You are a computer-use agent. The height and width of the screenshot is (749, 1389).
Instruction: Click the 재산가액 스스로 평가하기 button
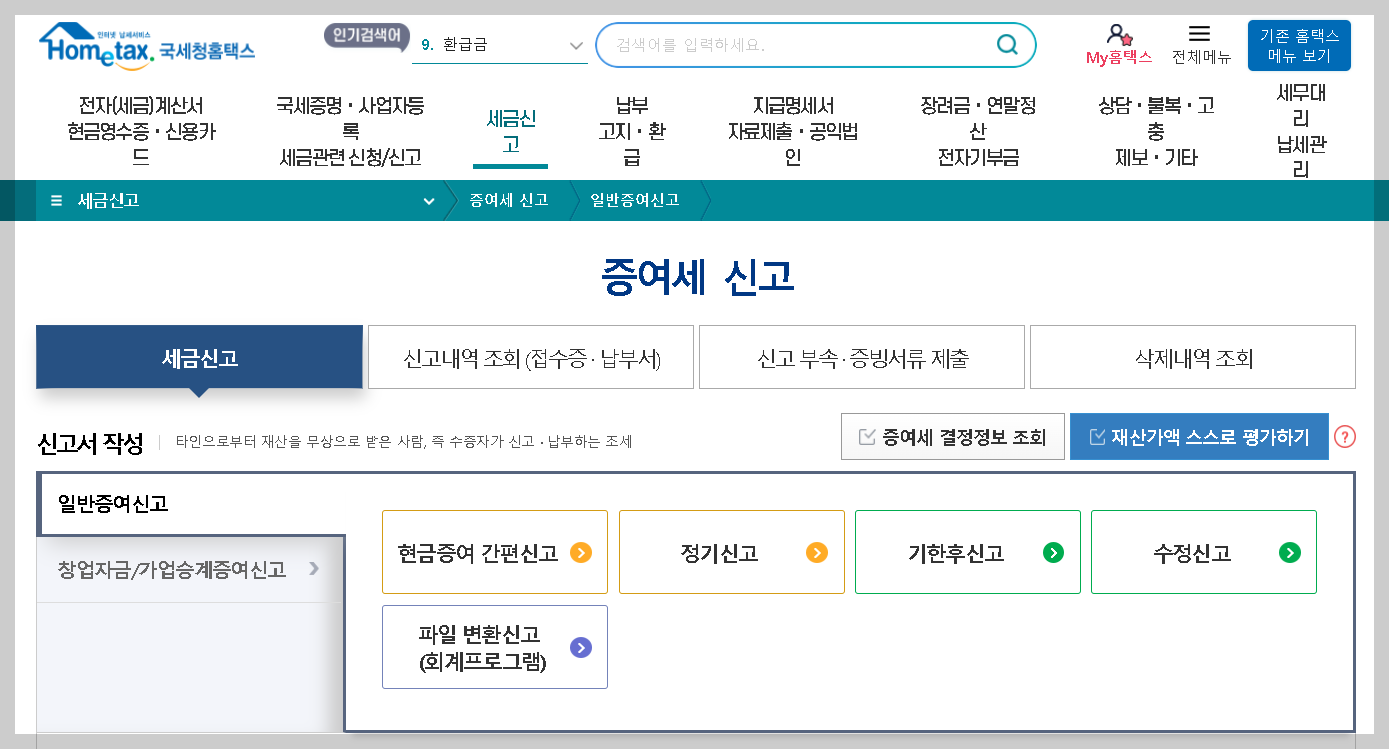click(1199, 436)
